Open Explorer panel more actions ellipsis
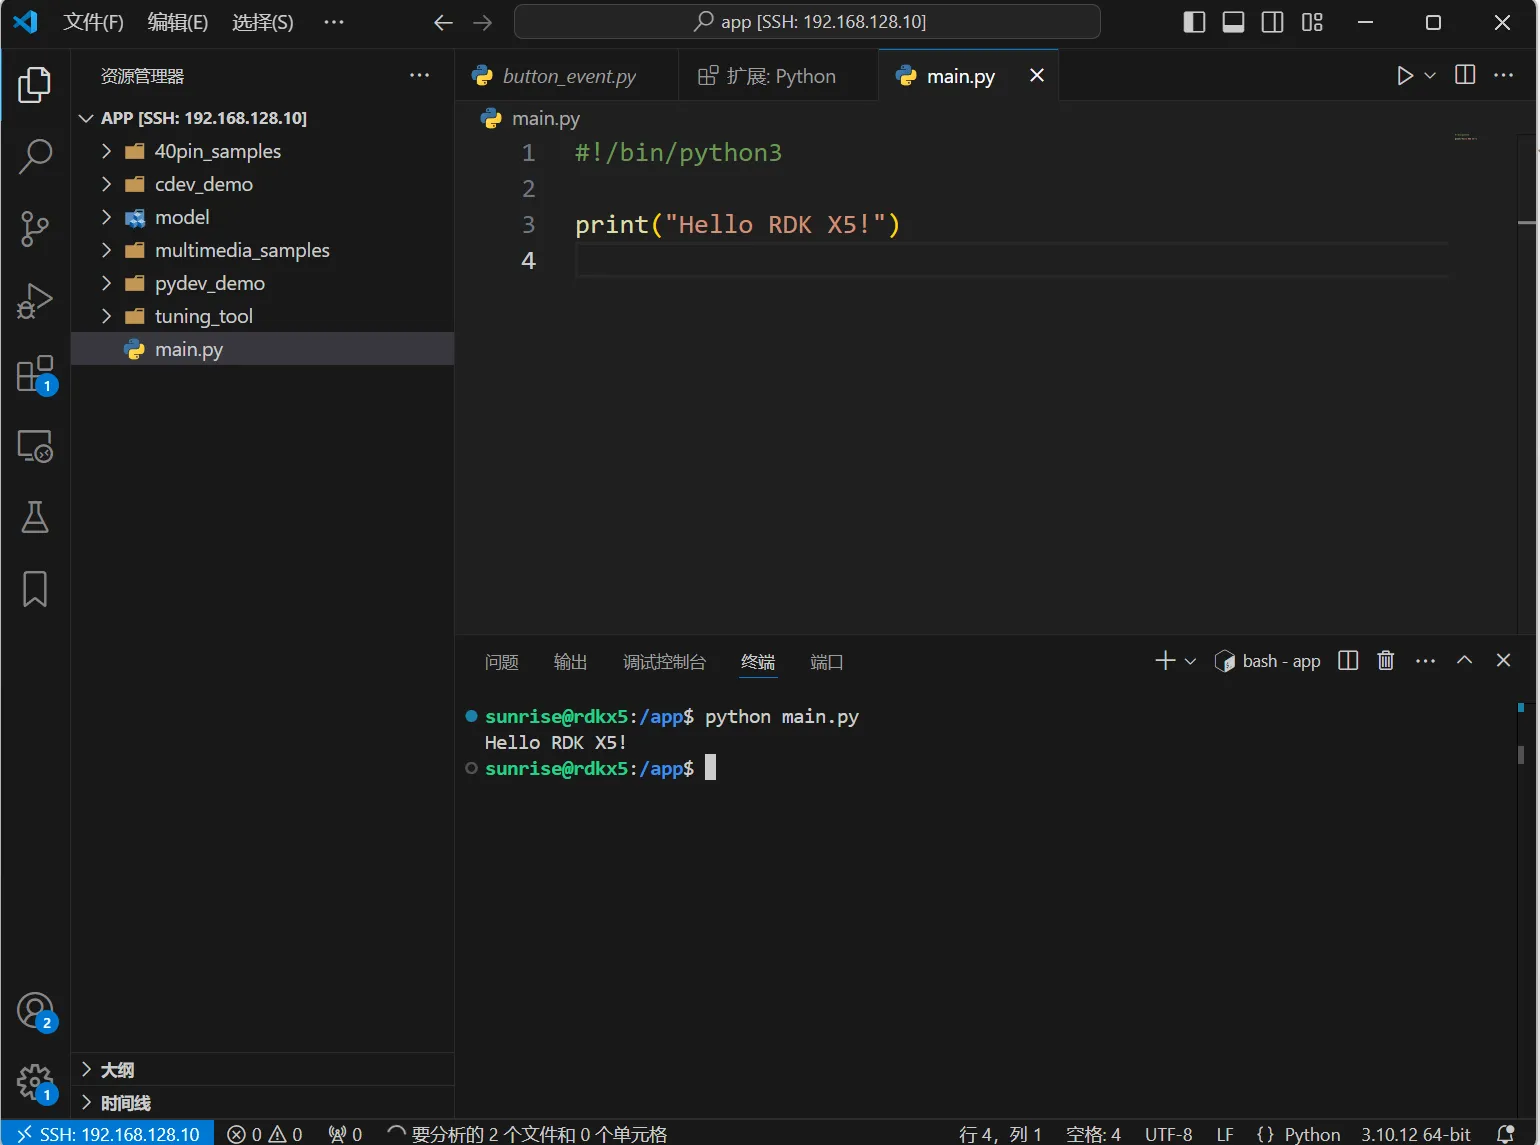 coord(419,75)
